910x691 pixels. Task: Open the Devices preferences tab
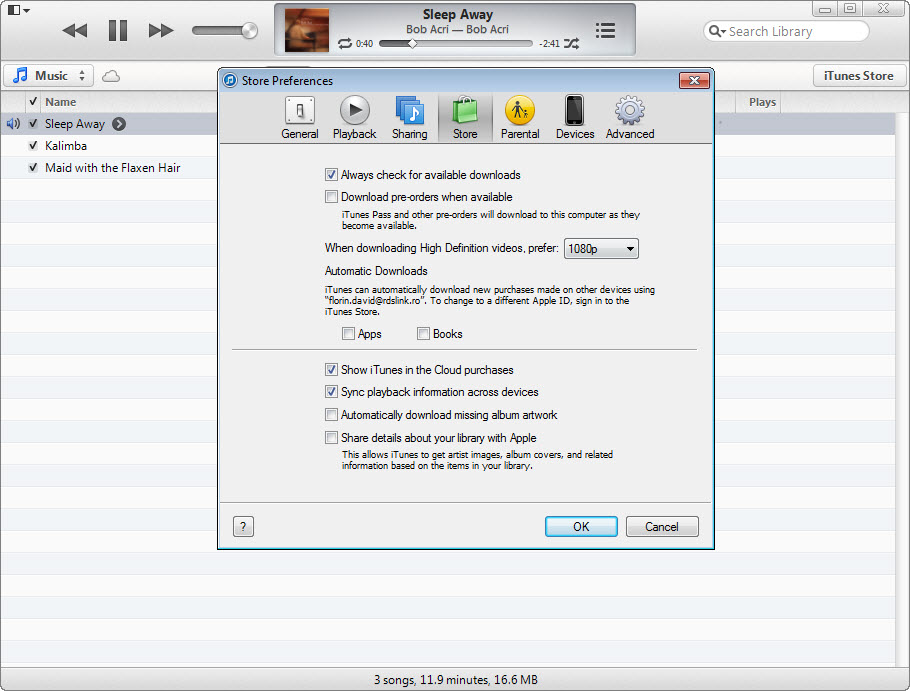coord(575,118)
